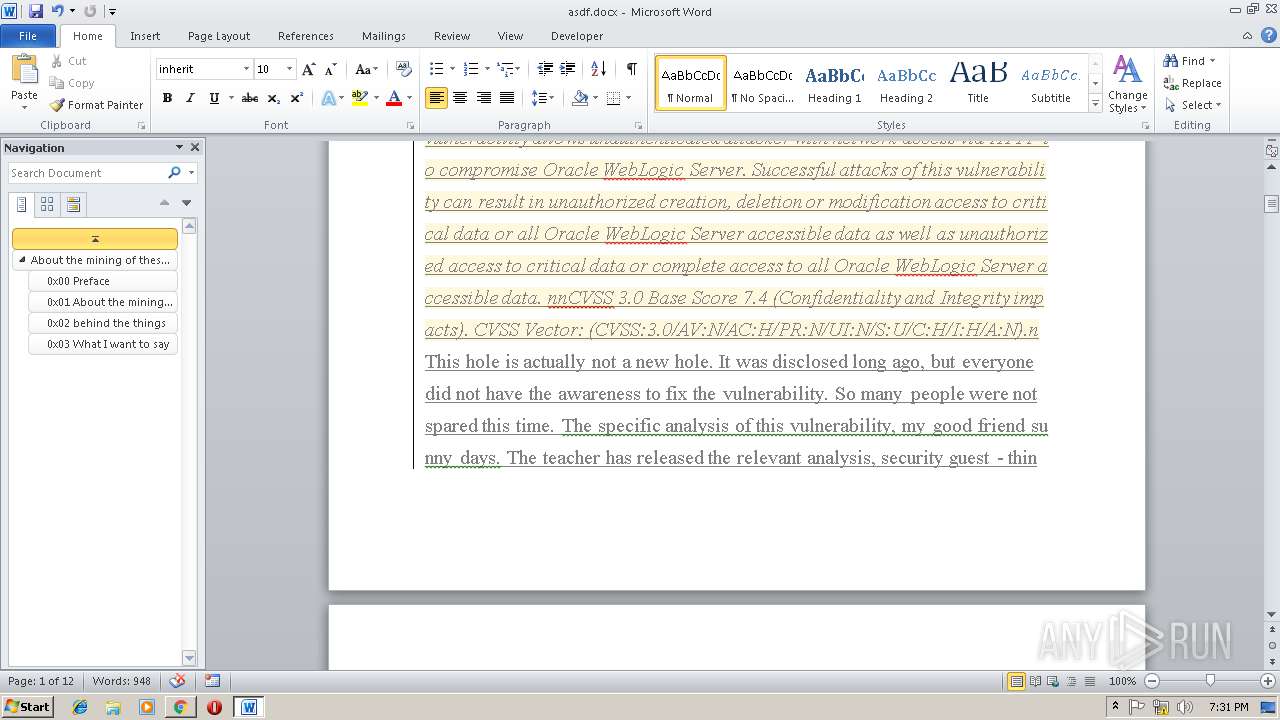Open Borders dropdown arrow
The height and width of the screenshot is (720, 1280).
627,98
